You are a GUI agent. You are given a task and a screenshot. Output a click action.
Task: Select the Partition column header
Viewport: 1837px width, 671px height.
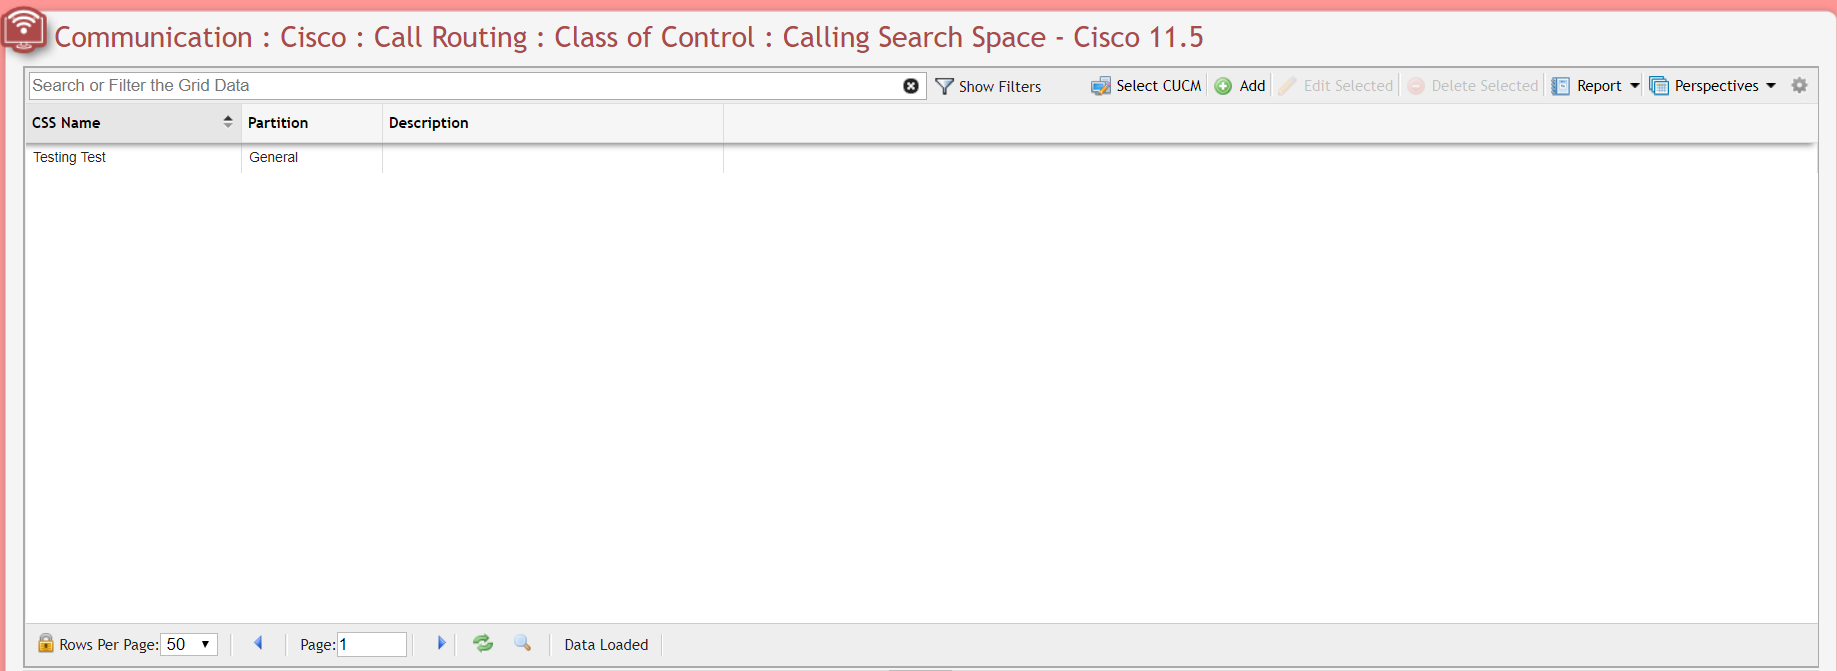click(278, 122)
